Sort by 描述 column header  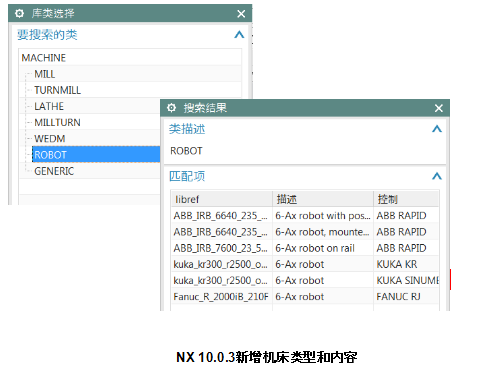tap(323, 199)
